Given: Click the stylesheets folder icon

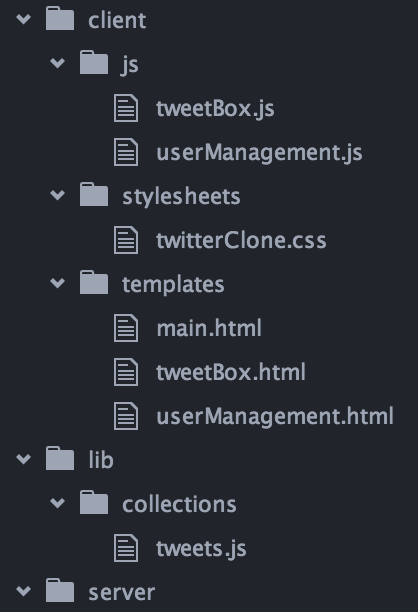Looking at the screenshot, I should tap(94, 194).
